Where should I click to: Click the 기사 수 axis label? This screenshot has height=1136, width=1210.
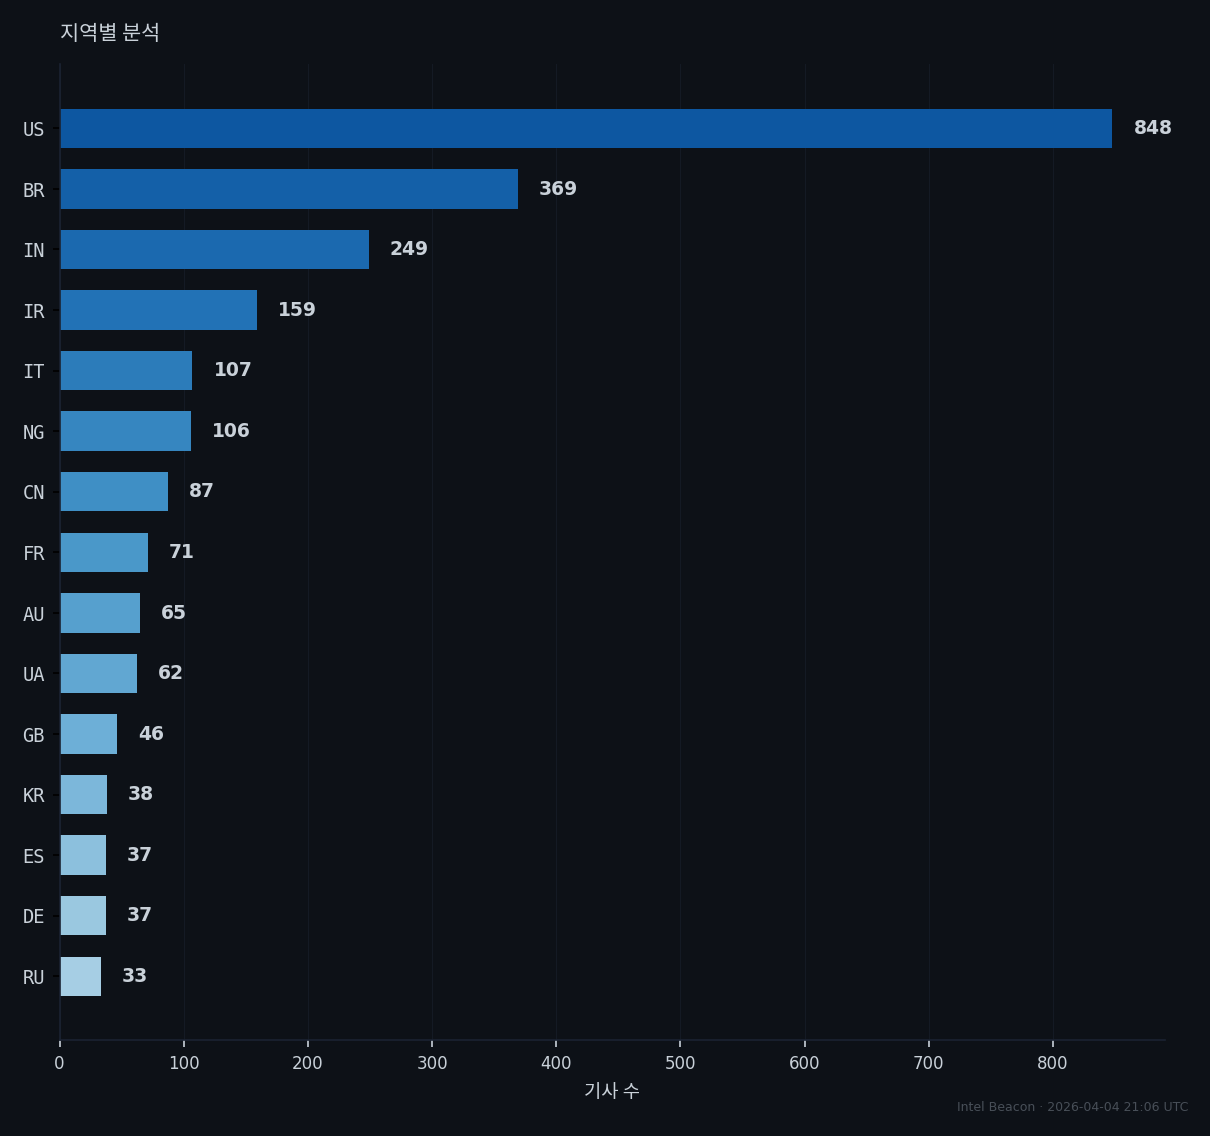click(612, 1091)
